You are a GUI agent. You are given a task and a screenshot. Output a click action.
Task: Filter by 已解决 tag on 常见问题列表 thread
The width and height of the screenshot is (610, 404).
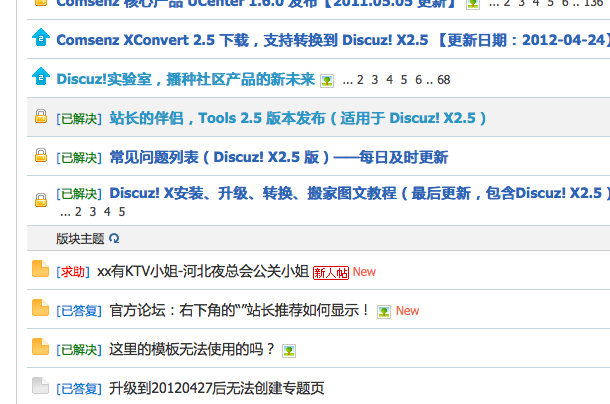tap(79, 158)
